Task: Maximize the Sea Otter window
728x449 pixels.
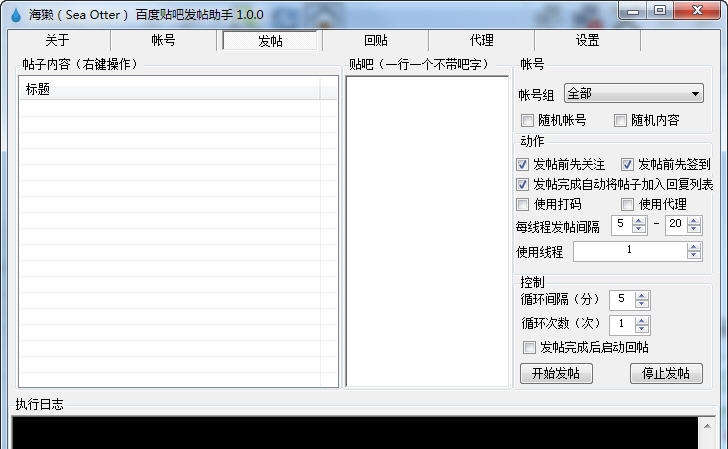Action: (x=660, y=10)
